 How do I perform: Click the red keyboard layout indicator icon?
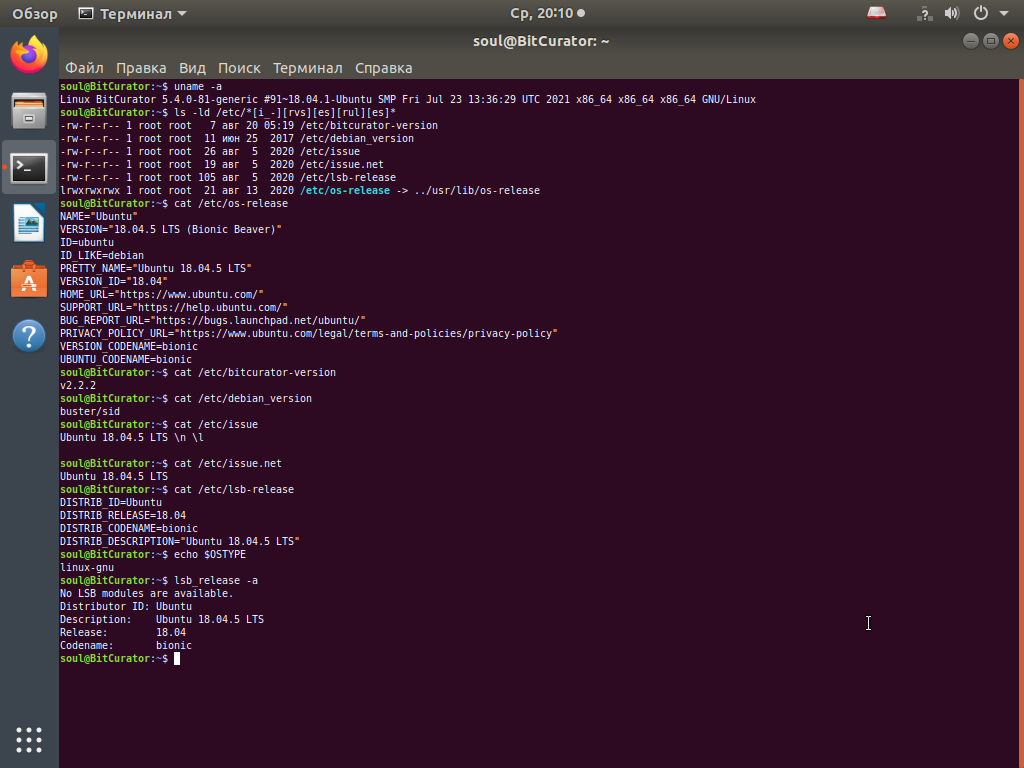pos(876,13)
